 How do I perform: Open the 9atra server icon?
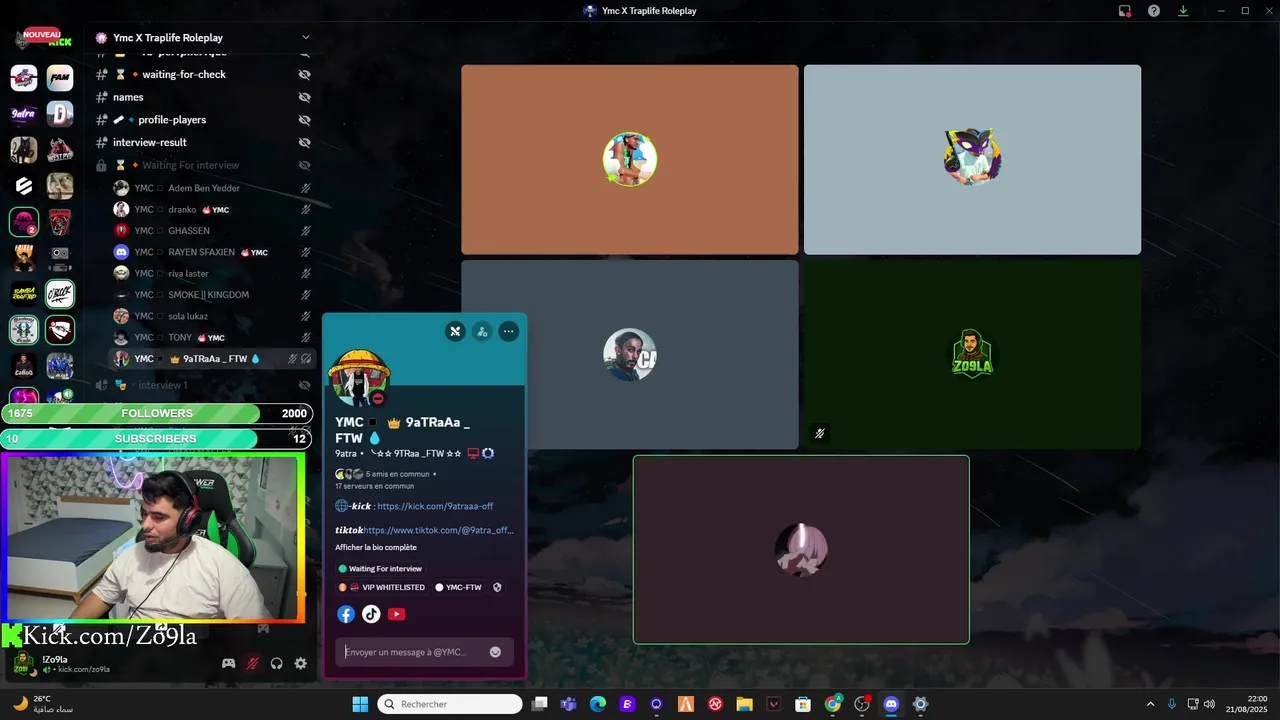(x=24, y=114)
